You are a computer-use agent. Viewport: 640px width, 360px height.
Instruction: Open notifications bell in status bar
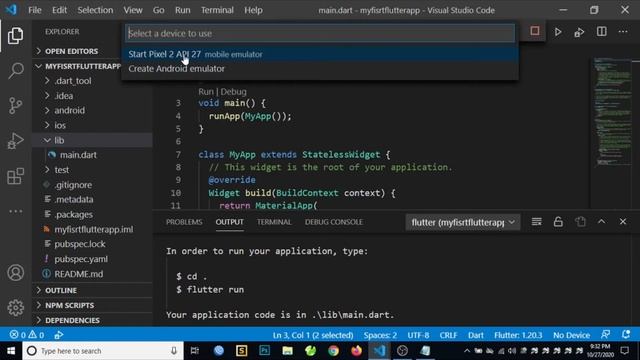coord(626,335)
